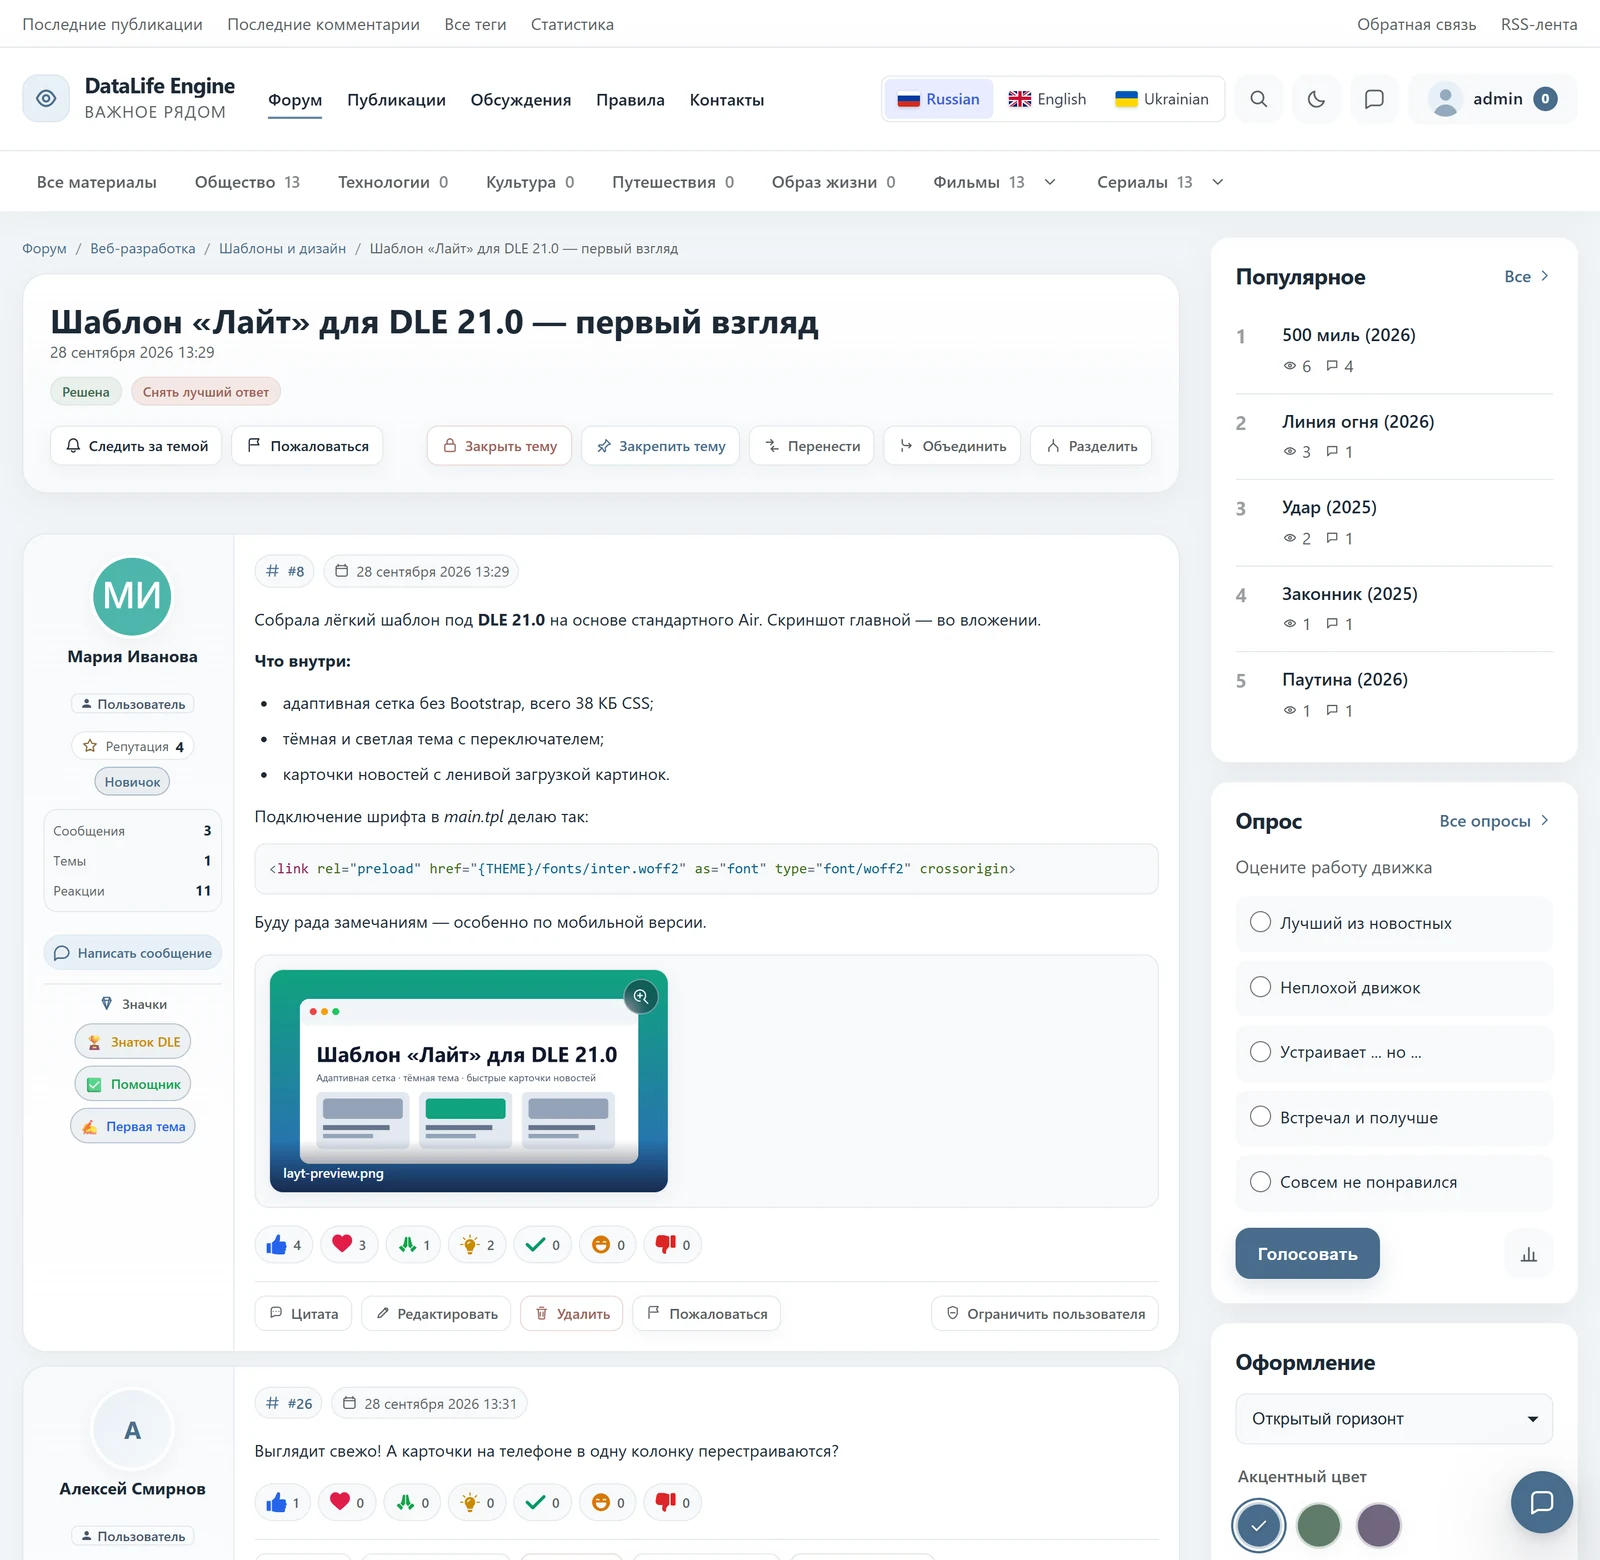Expand the Сериалы category submenu
Screen dimensions: 1600x1560
pos(1218,182)
